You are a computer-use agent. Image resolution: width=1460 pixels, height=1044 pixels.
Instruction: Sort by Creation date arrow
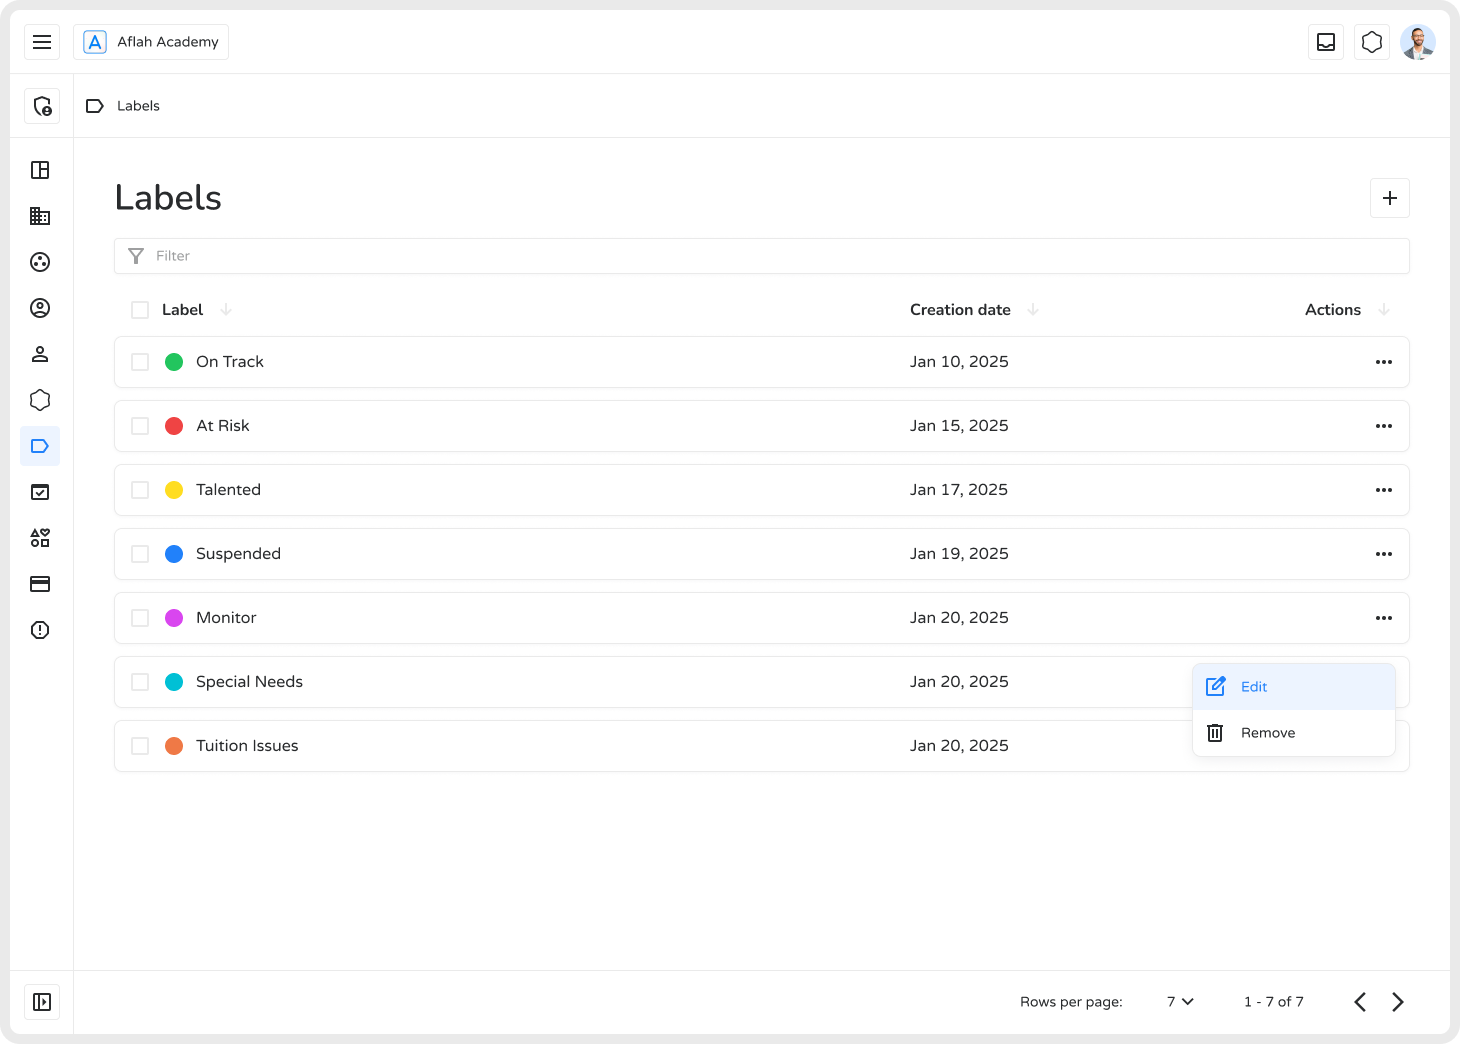coord(1033,310)
